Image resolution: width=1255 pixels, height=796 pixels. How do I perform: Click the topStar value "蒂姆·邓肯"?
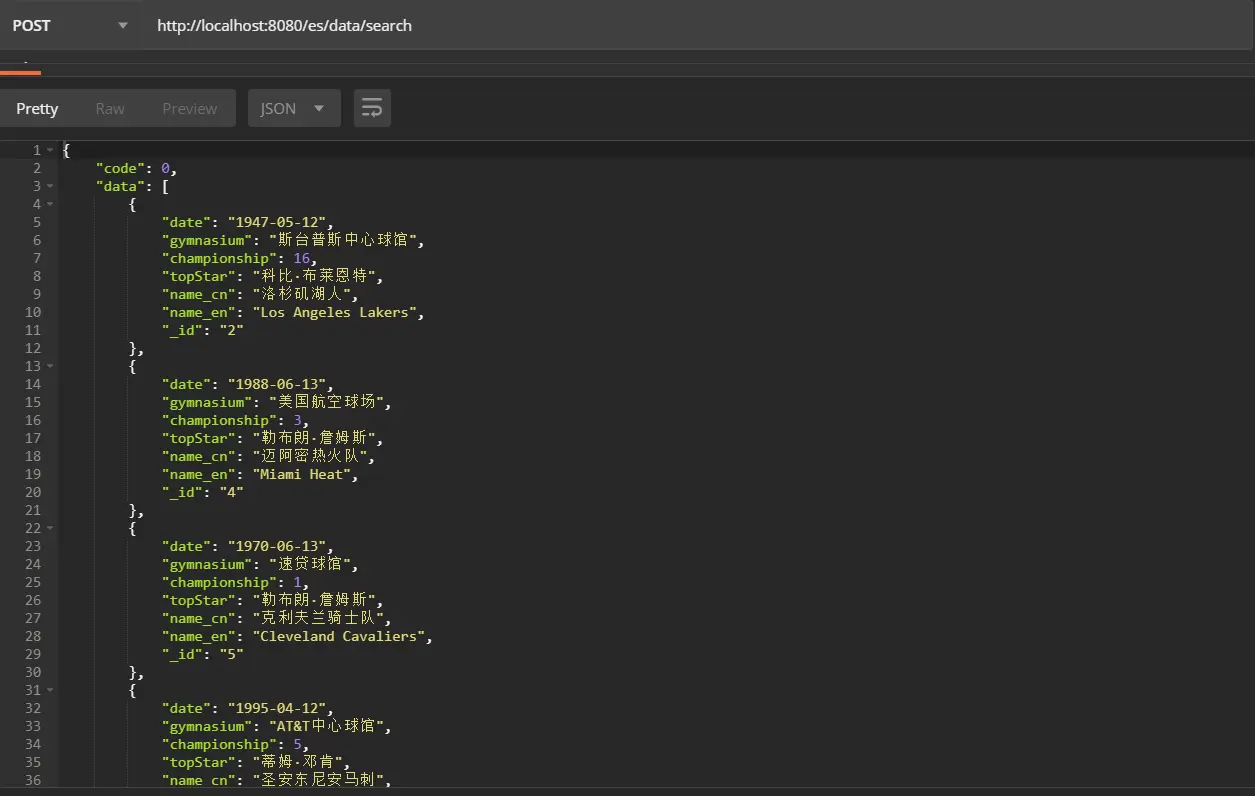[297, 762]
